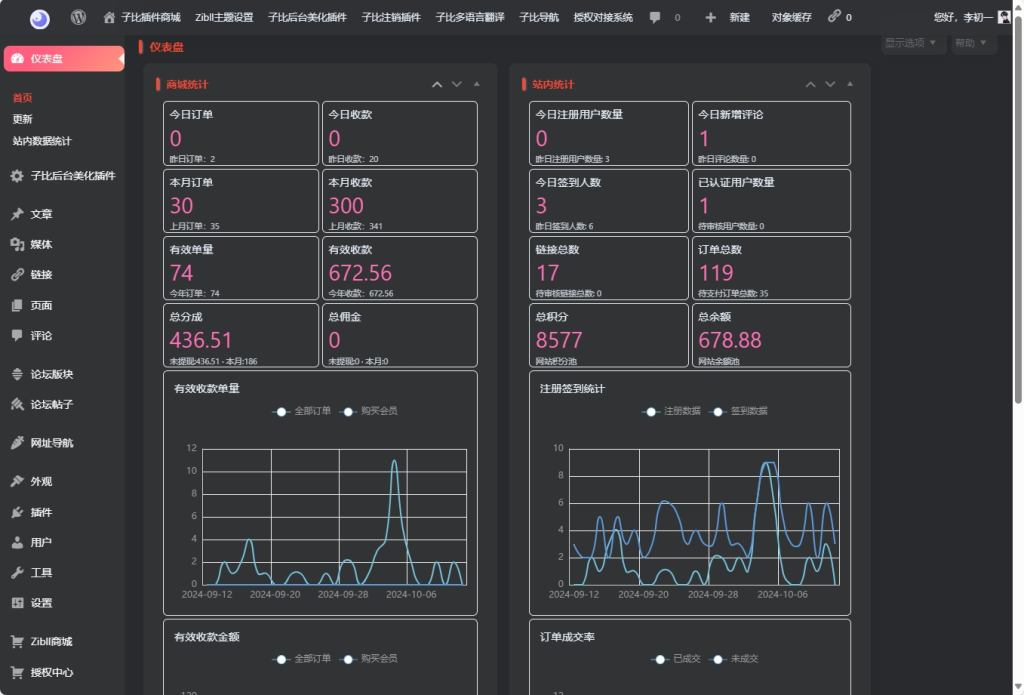Screen dimensions: 1024x695
Task: Collapse the 商城统计 panel with the triangle toggle
Action: (476, 85)
